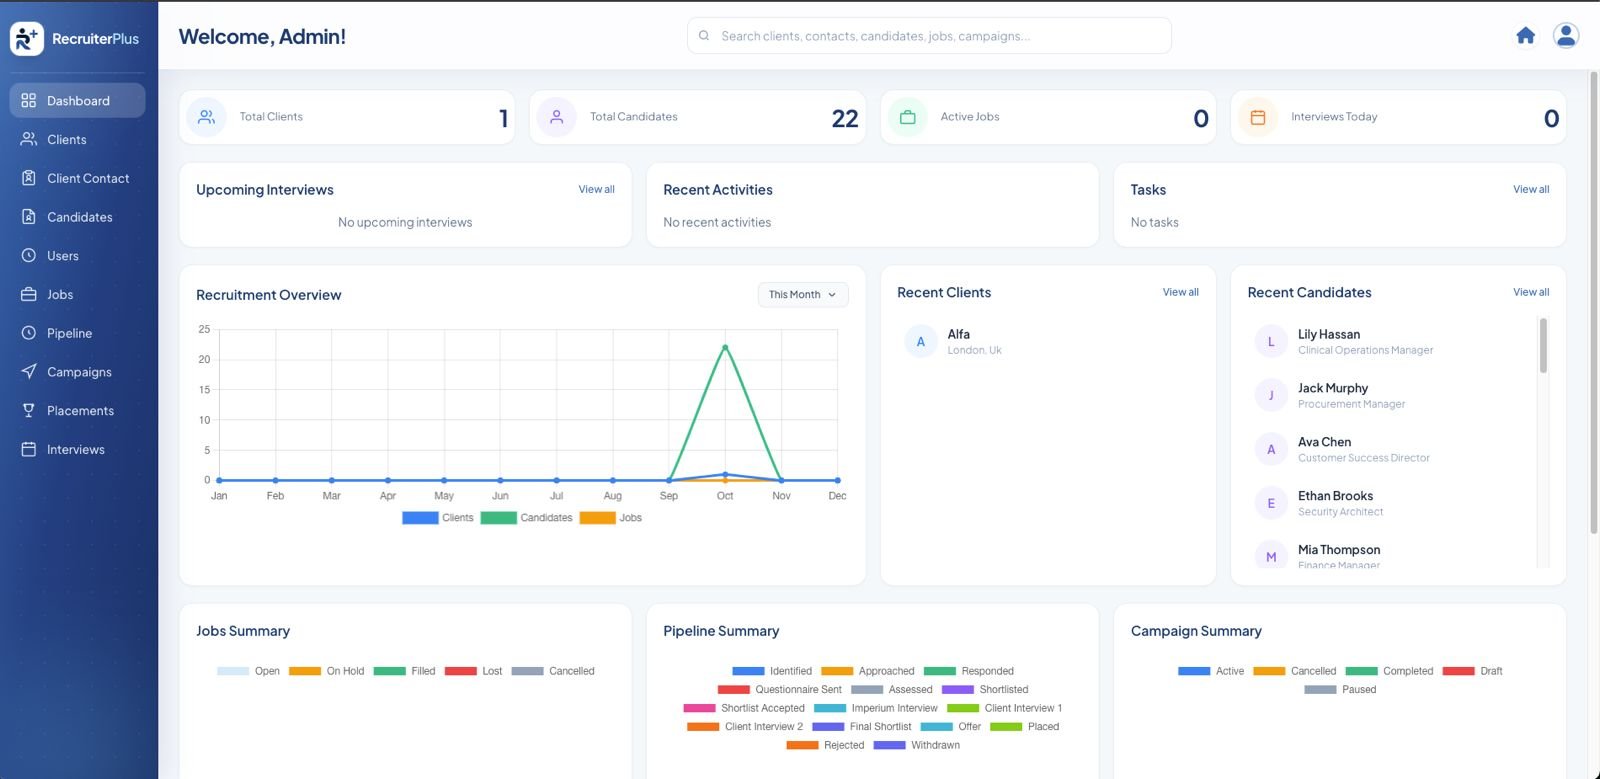Go to Placements in sidebar
The image size is (1600, 779).
pyautogui.click(x=77, y=411)
